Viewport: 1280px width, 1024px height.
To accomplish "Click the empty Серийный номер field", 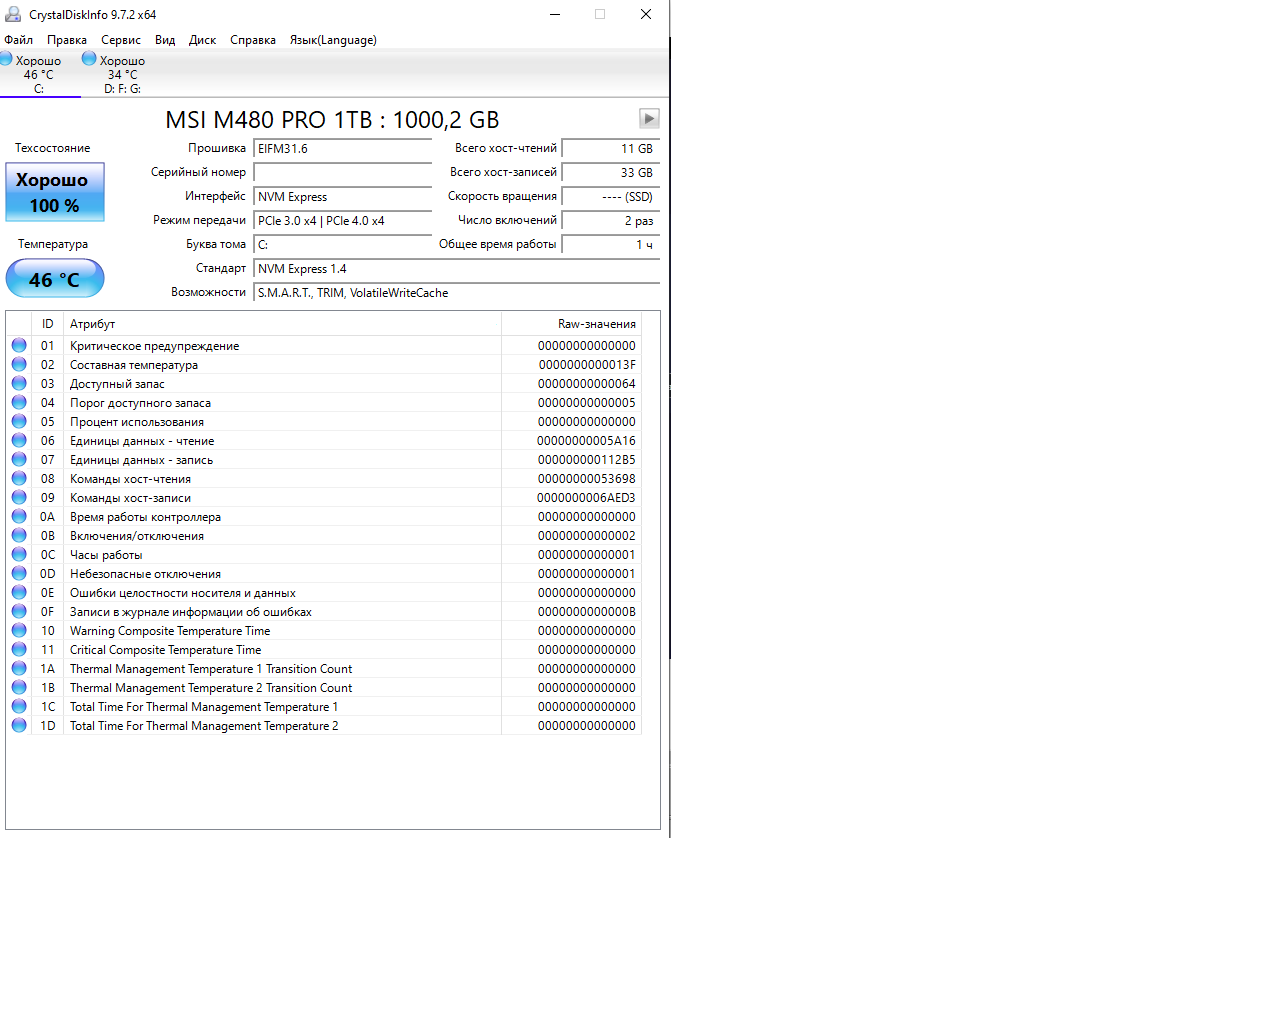I will point(343,173).
